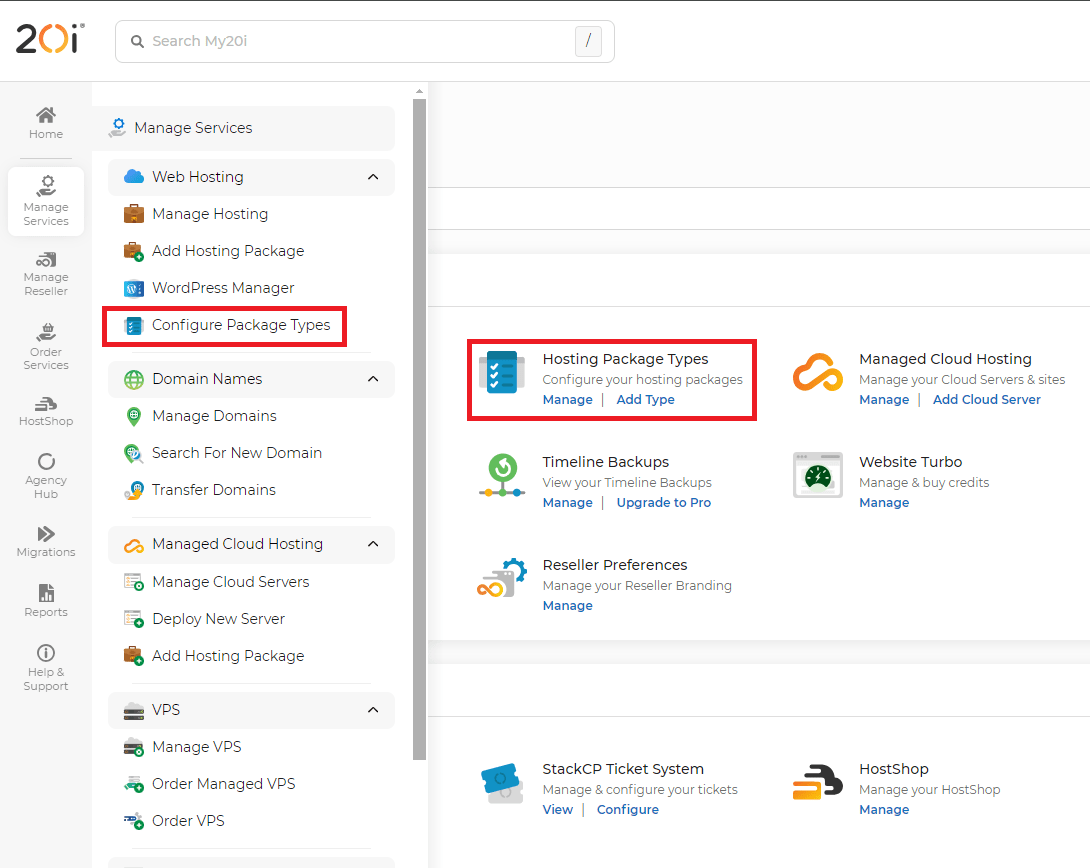Open Manage VPS
Viewport: 1090px width, 868px height.
[x=182, y=747]
